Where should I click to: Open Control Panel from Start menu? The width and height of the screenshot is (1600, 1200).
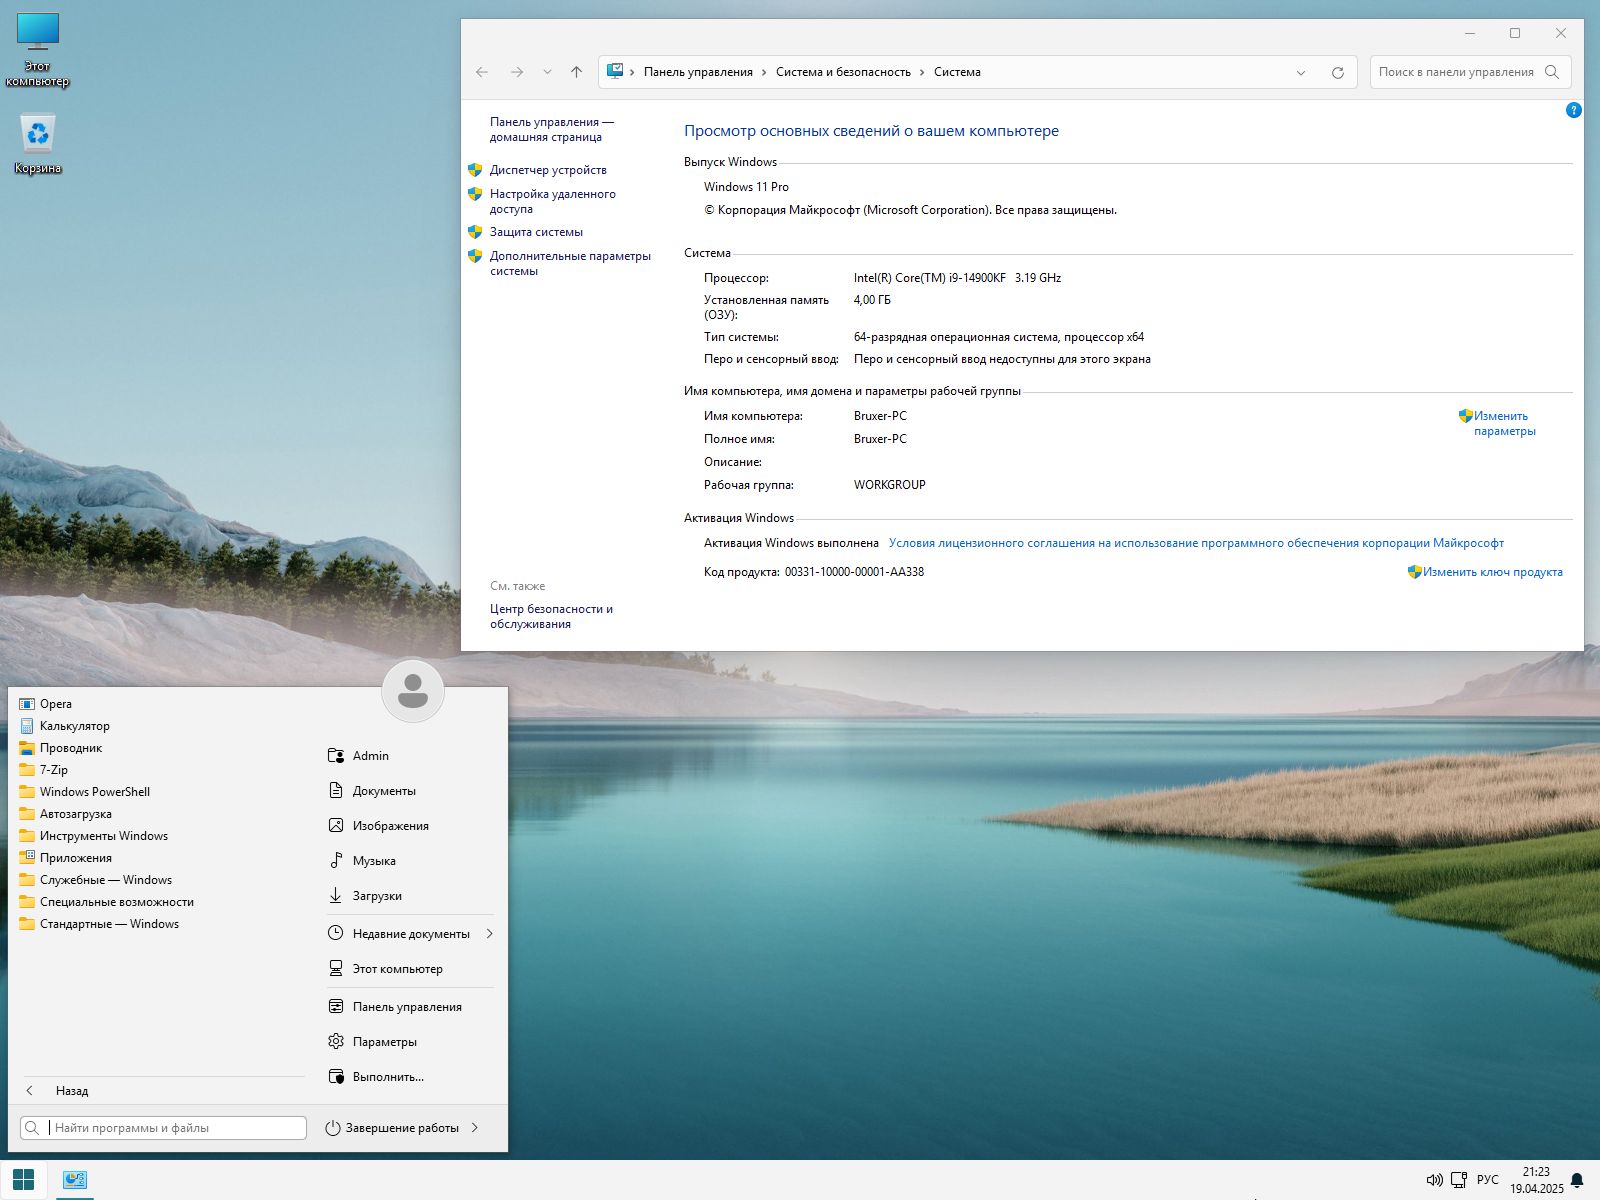point(406,1007)
